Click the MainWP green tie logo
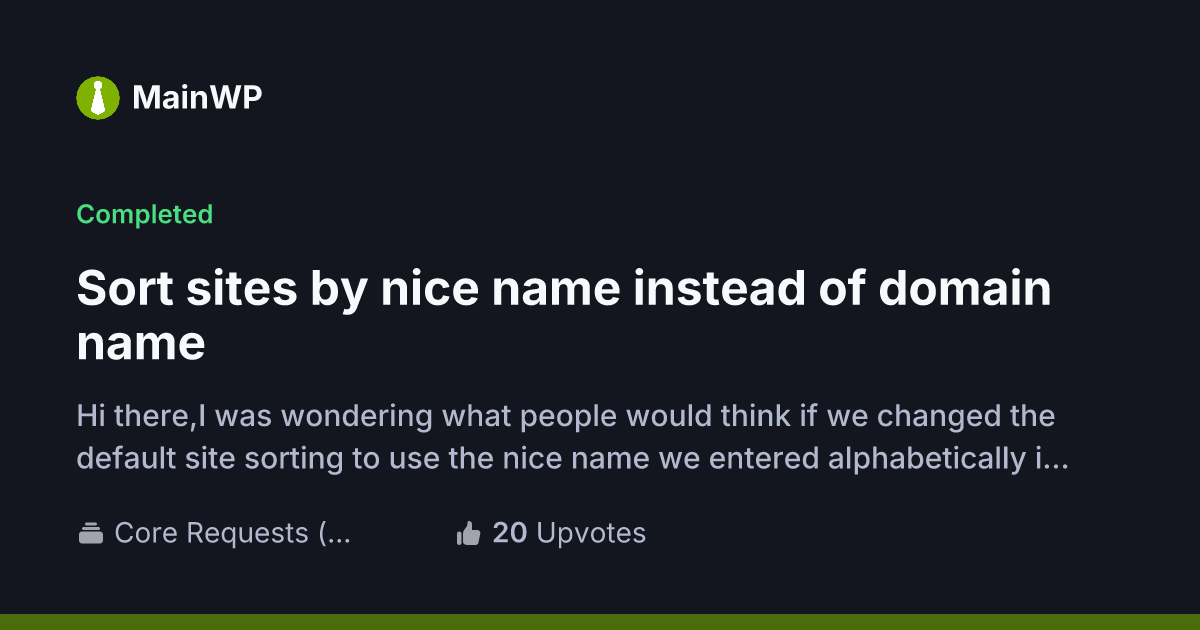 98,98
